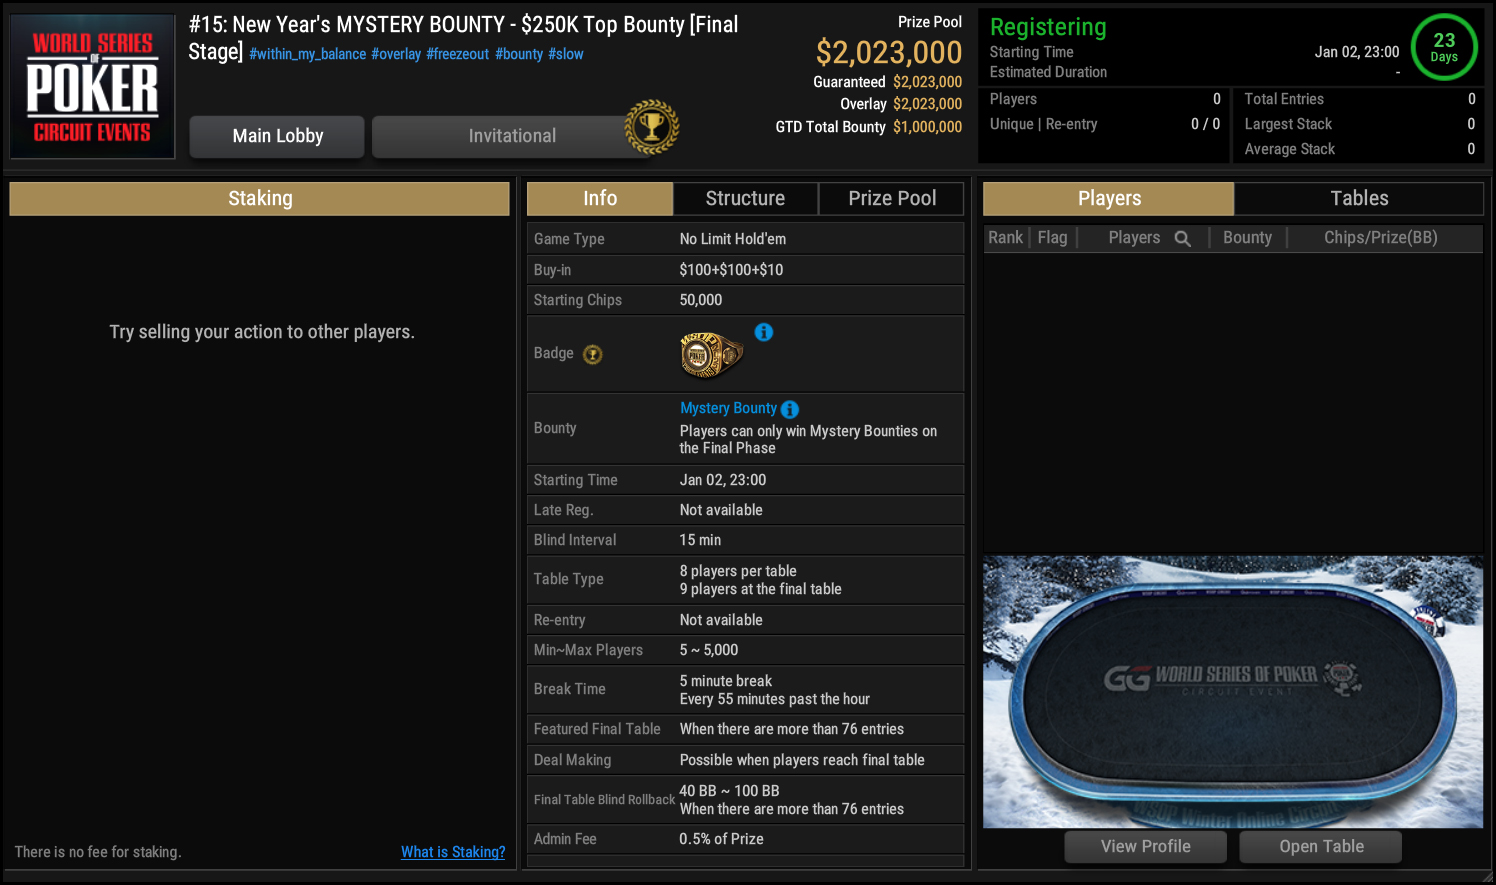This screenshot has width=1496, height=885.
Task: Click the gold trophy Invitational badge icon
Action: (x=651, y=127)
